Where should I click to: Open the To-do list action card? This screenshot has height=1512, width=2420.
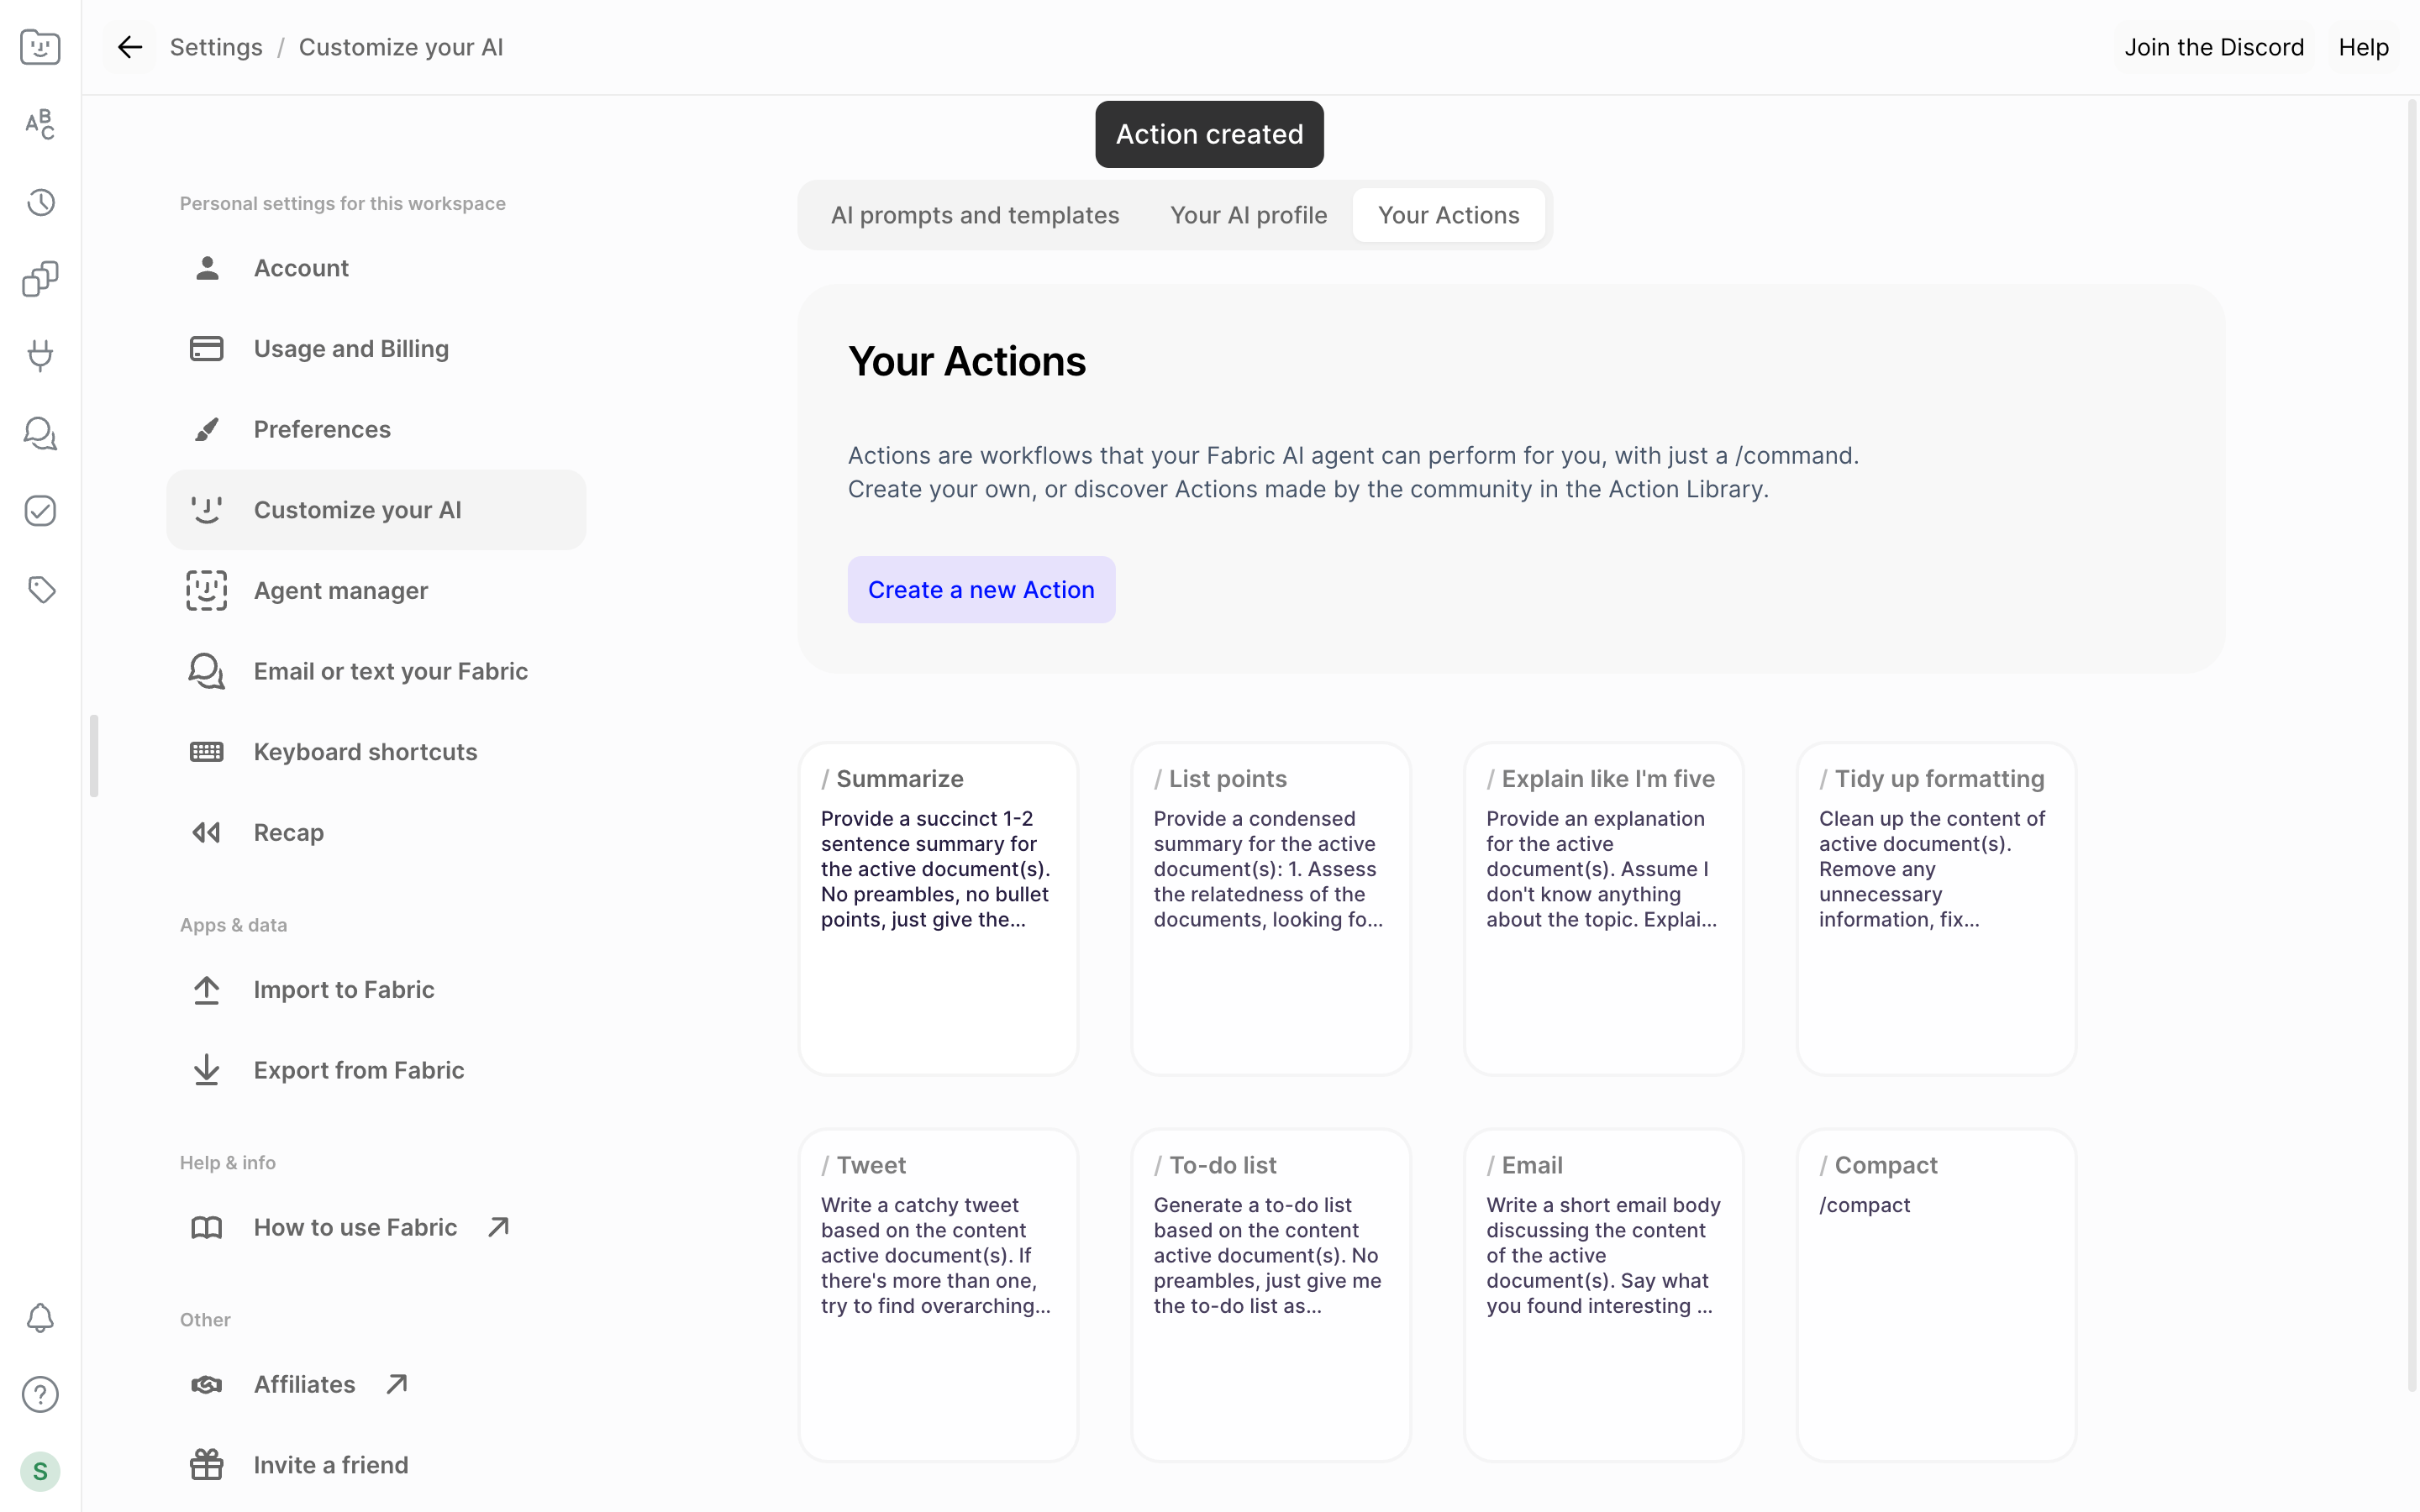[x=1271, y=1295]
